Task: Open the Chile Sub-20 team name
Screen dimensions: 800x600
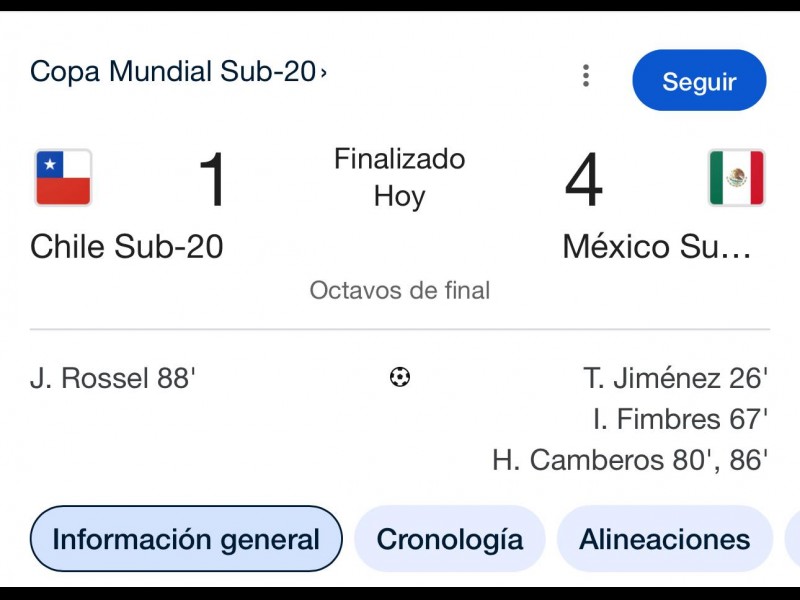Action: pyautogui.click(x=127, y=246)
